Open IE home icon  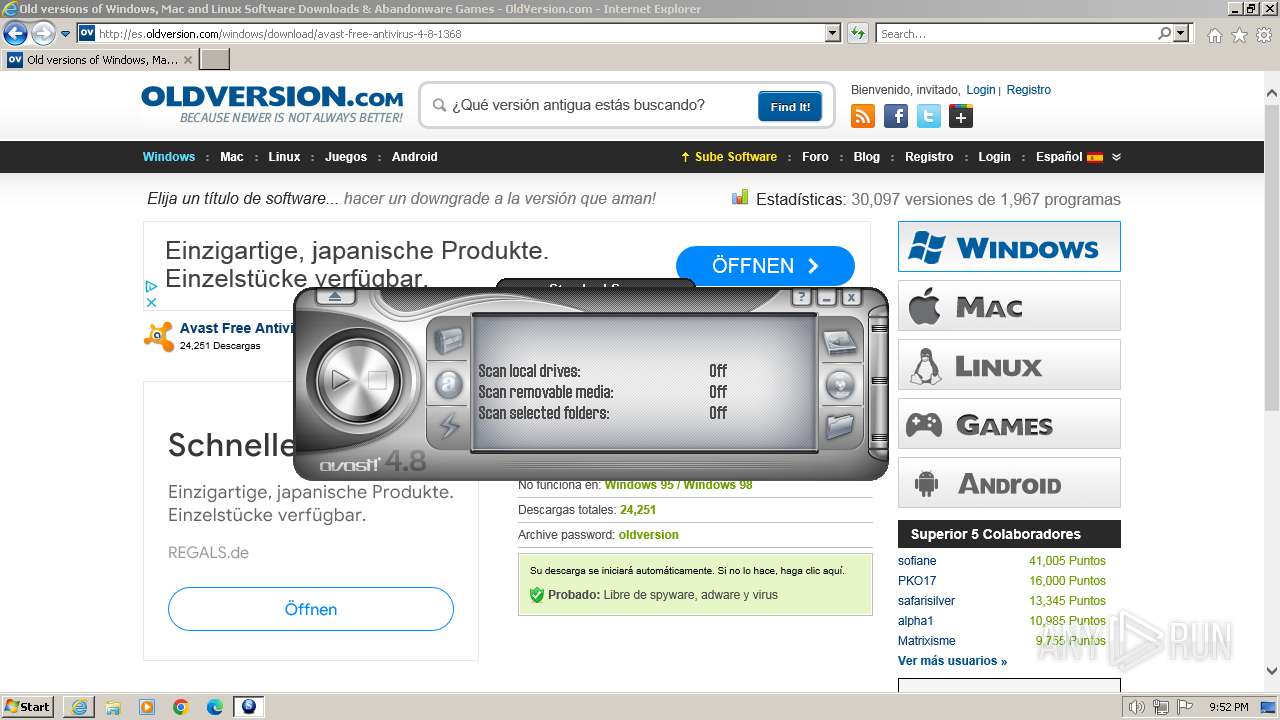point(1214,35)
